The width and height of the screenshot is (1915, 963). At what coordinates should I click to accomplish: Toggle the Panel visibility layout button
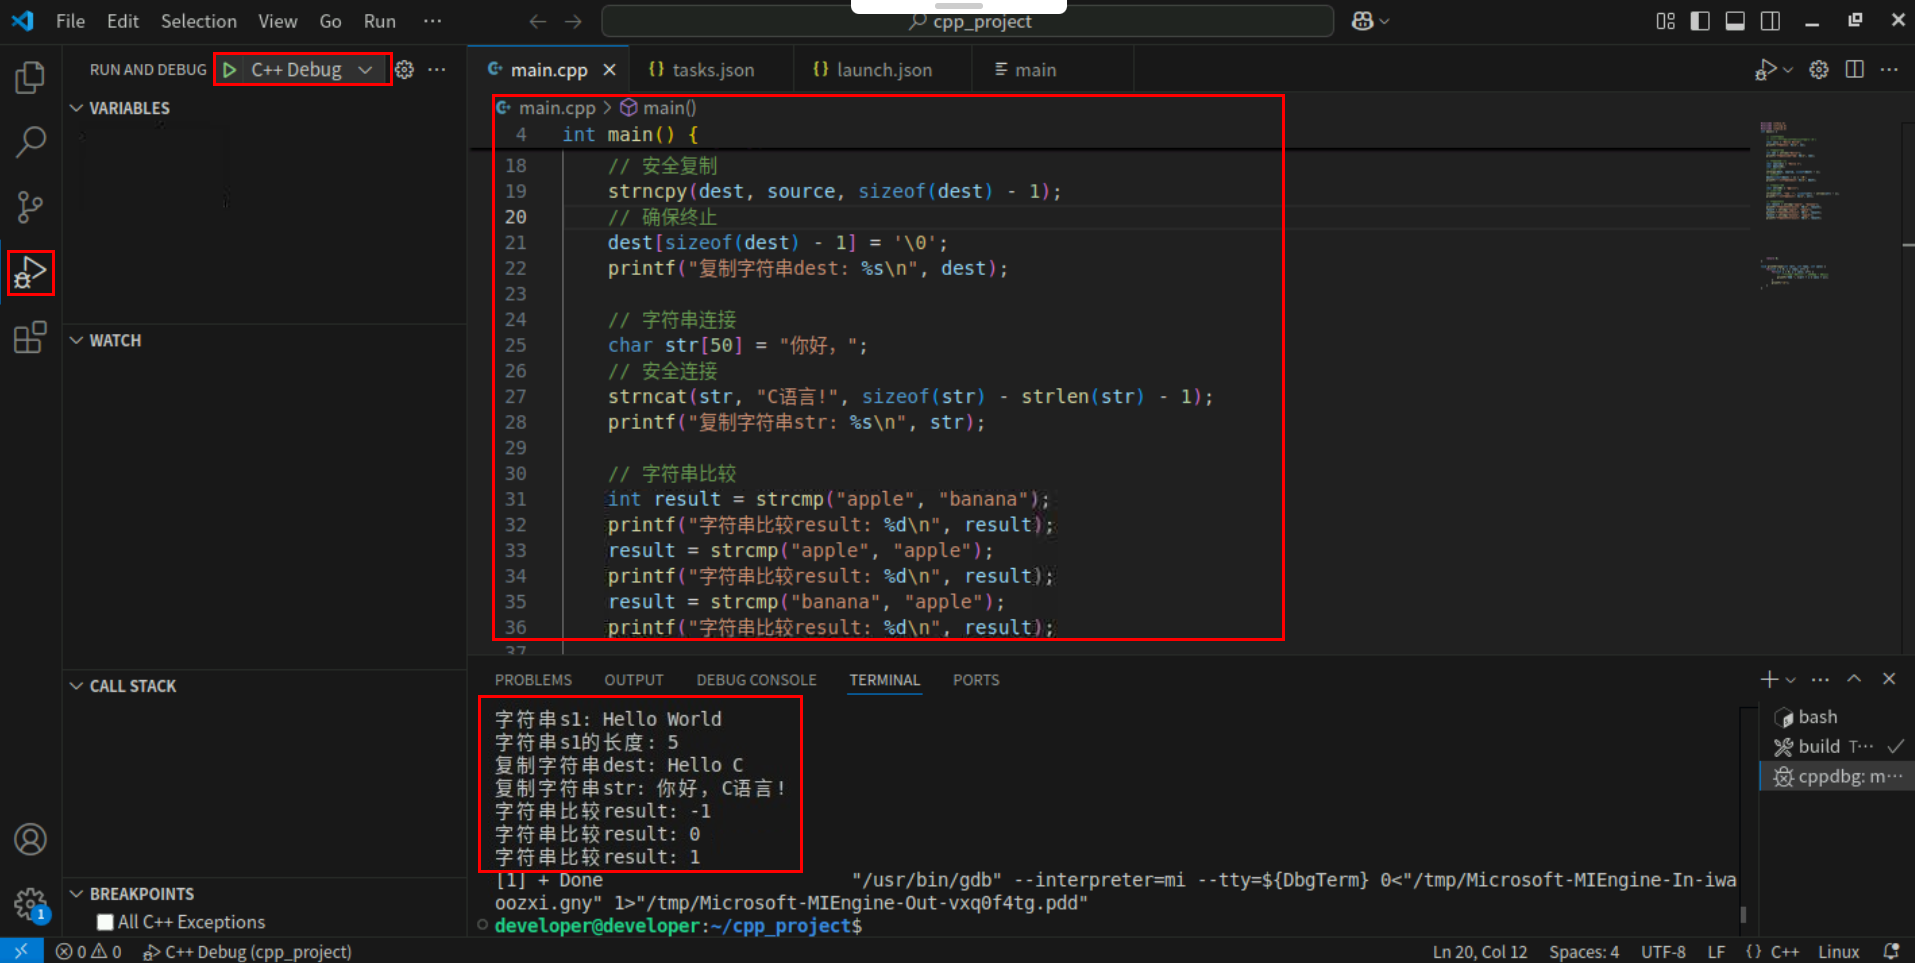click(1735, 21)
